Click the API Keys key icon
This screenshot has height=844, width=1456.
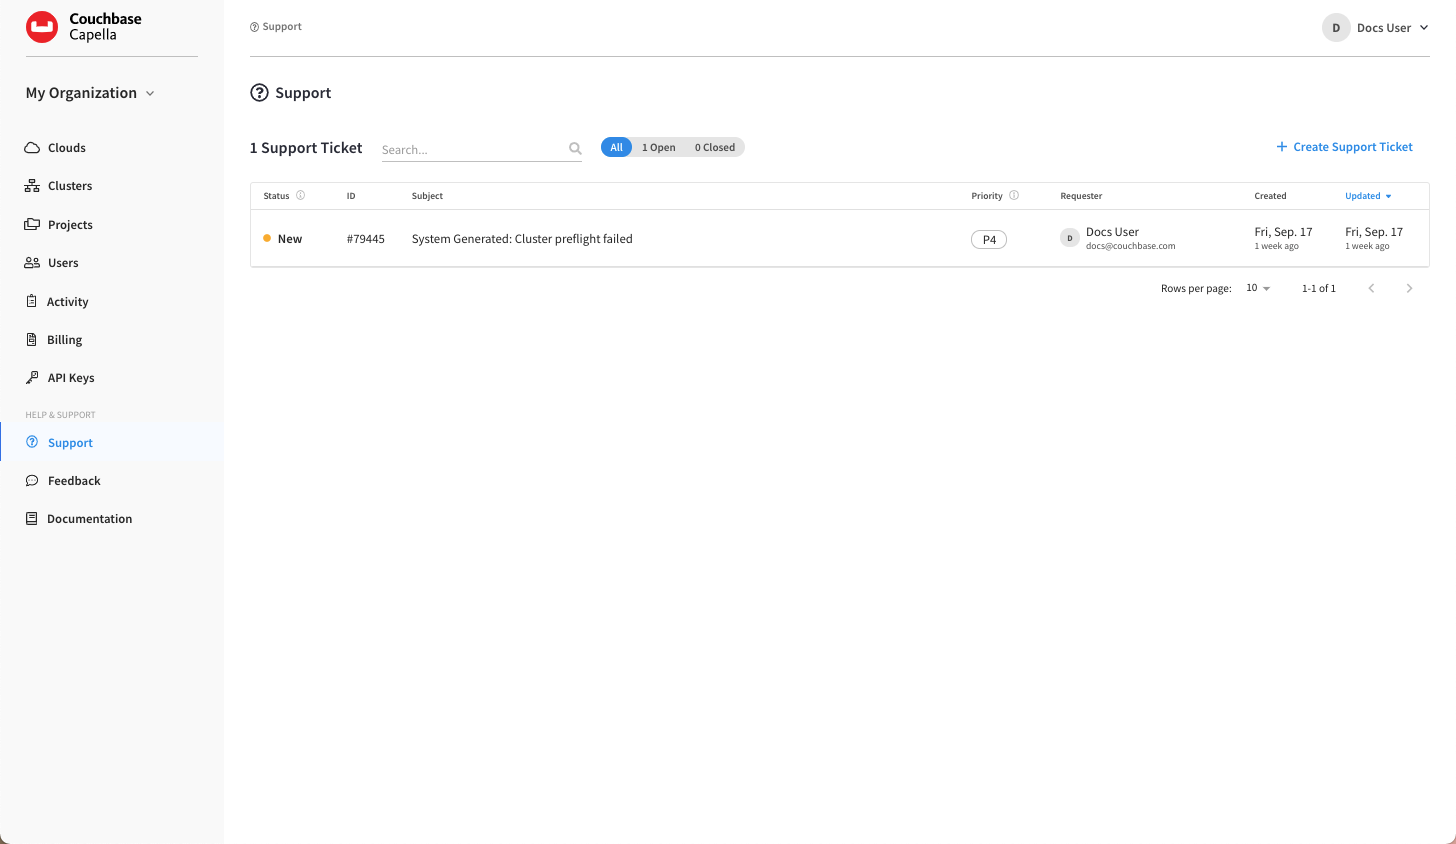pyautogui.click(x=33, y=377)
